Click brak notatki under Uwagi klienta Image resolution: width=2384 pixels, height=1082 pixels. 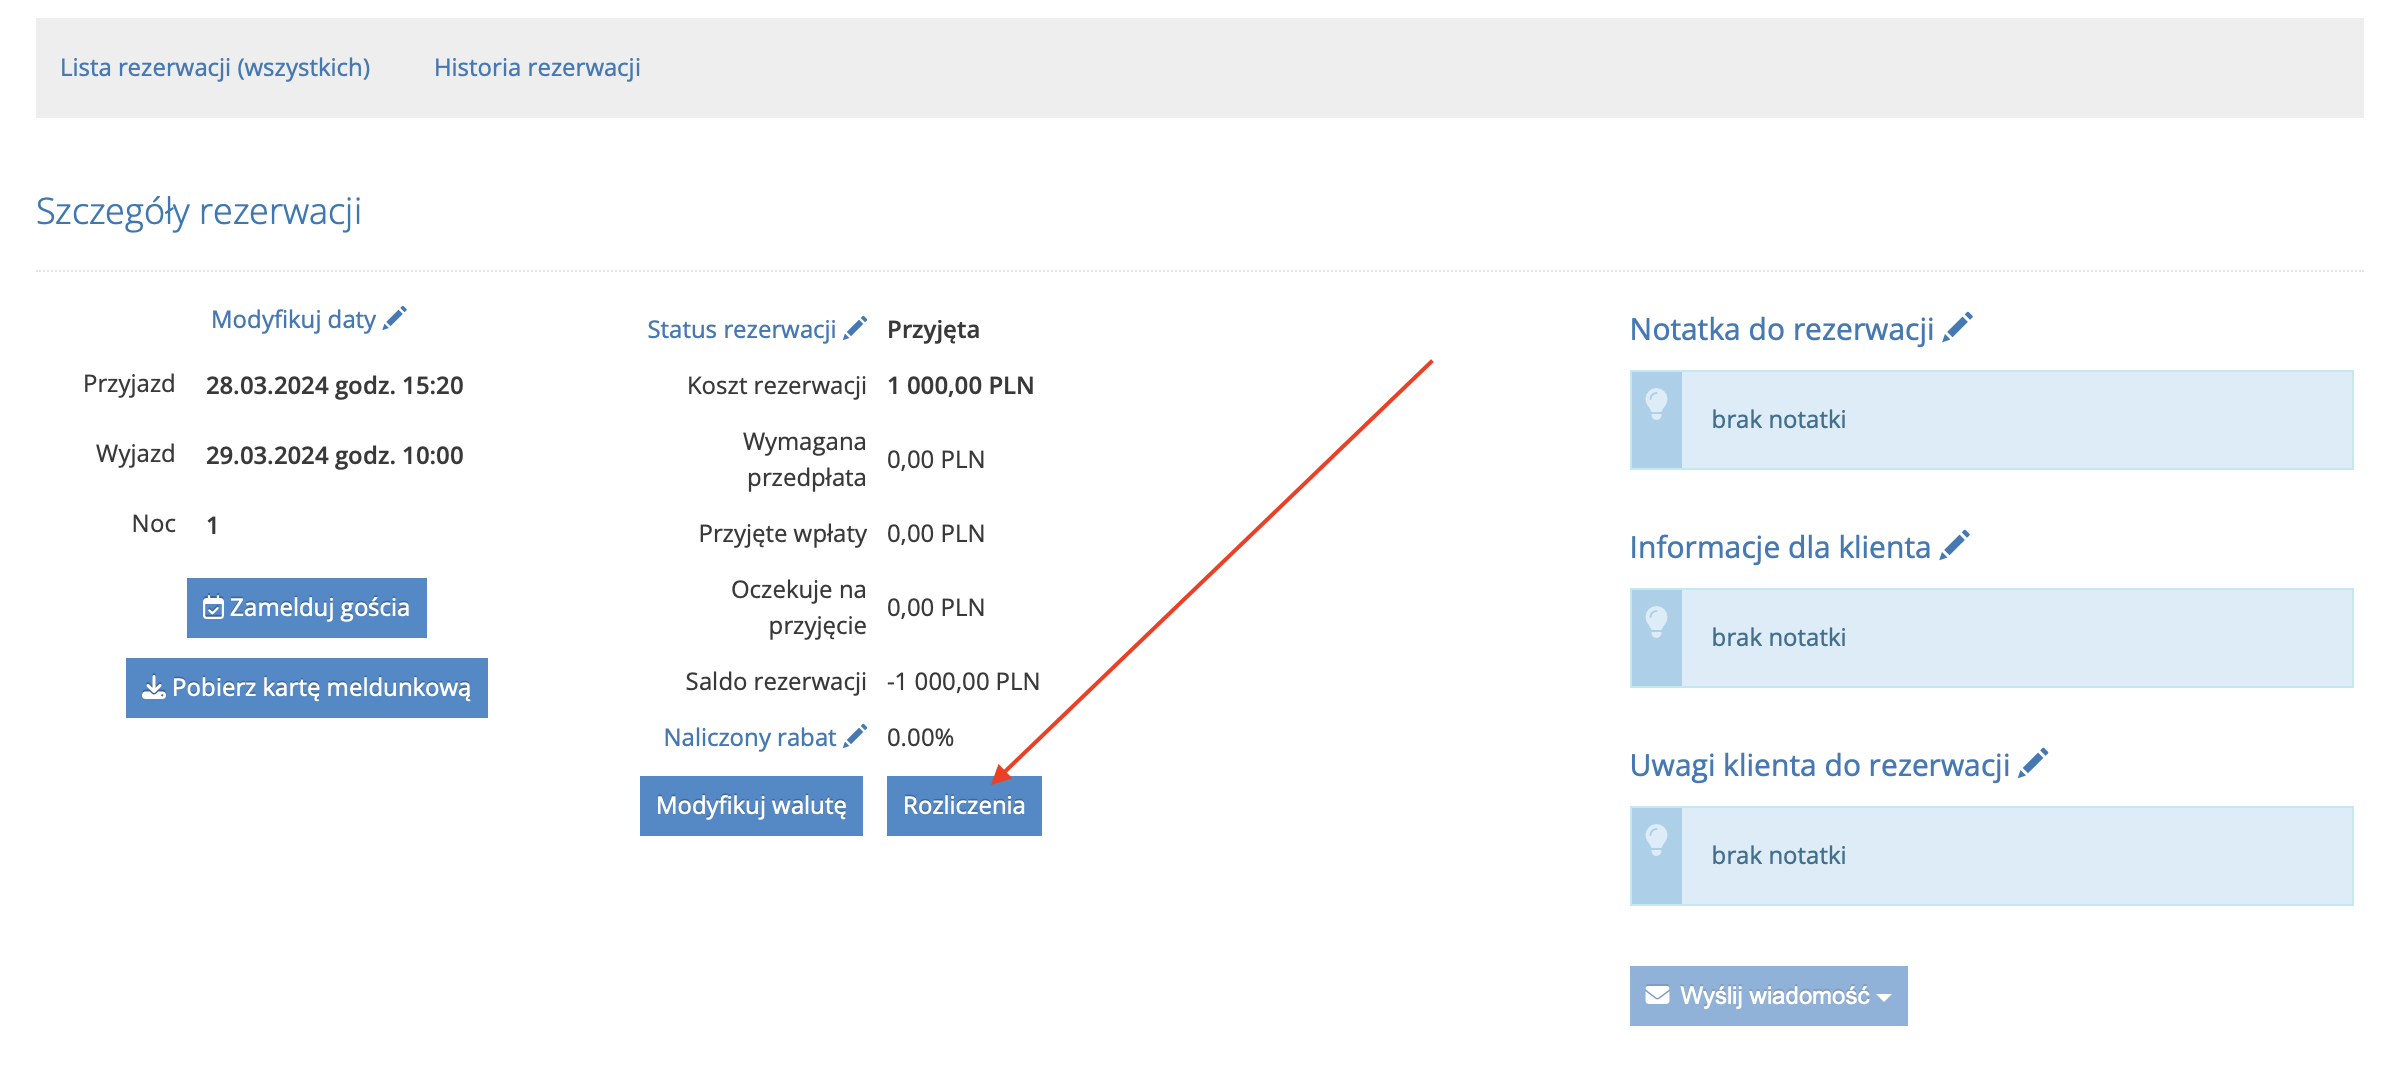[1779, 855]
